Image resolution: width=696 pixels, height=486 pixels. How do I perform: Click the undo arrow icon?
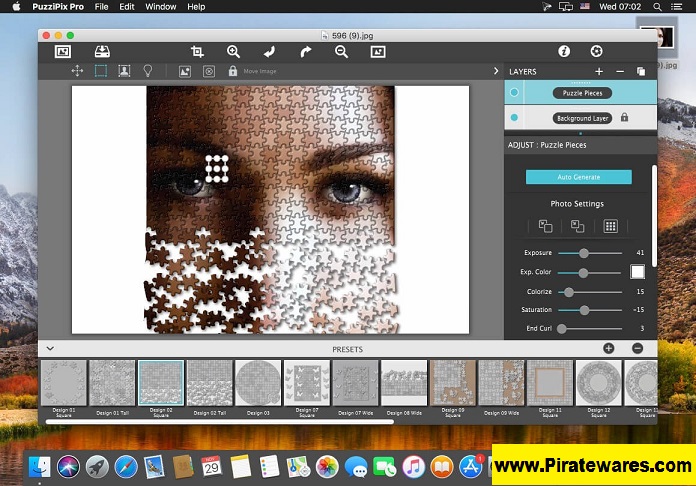pyautogui.click(x=269, y=51)
